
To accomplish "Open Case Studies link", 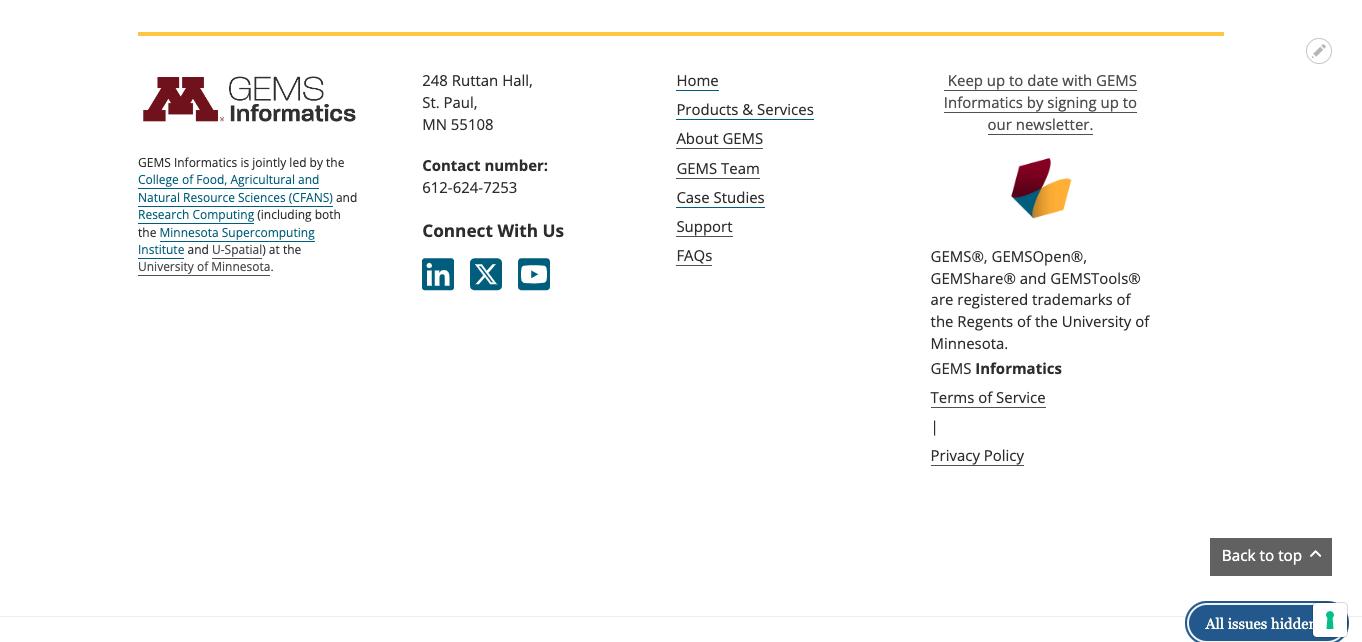I will coord(720,198).
